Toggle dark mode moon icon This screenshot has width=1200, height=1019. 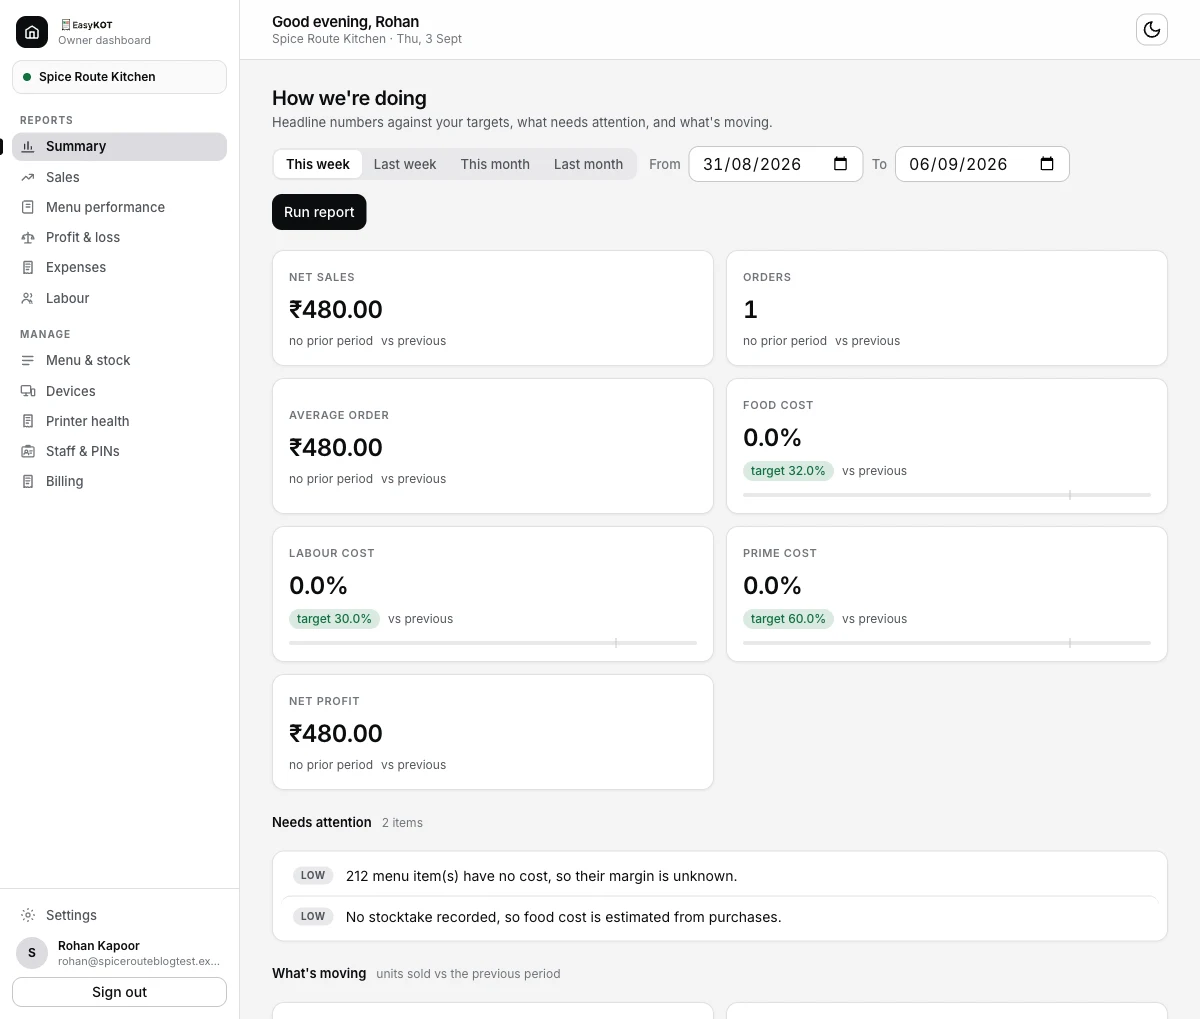pos(1152,29)
